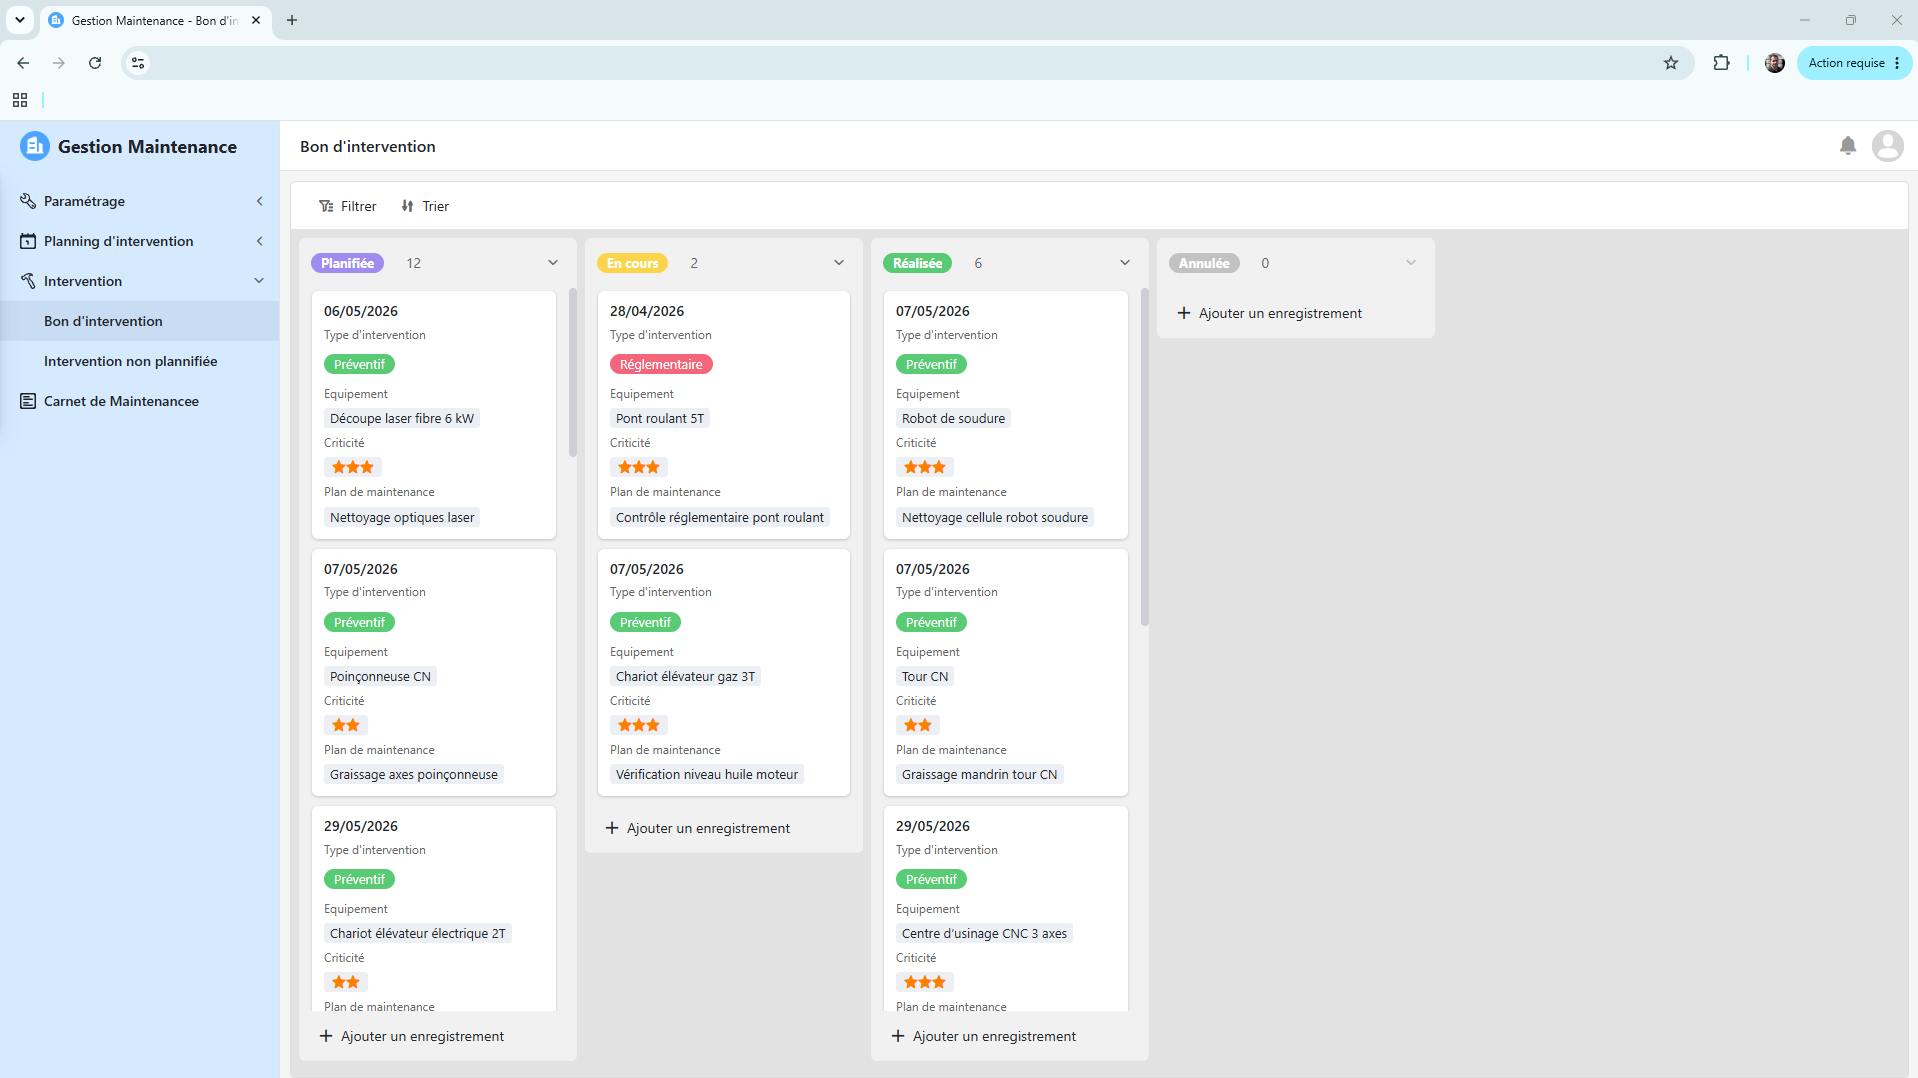The height and width of the screenshot is (1078, 1918).
Task: Click the Planifiée column scrollbar
Action: pos(572,372)
